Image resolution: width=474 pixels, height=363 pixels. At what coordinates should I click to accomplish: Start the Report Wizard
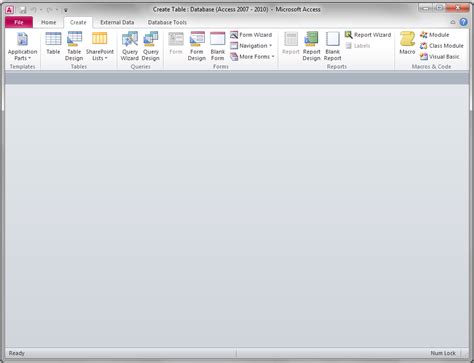point(368,35)
